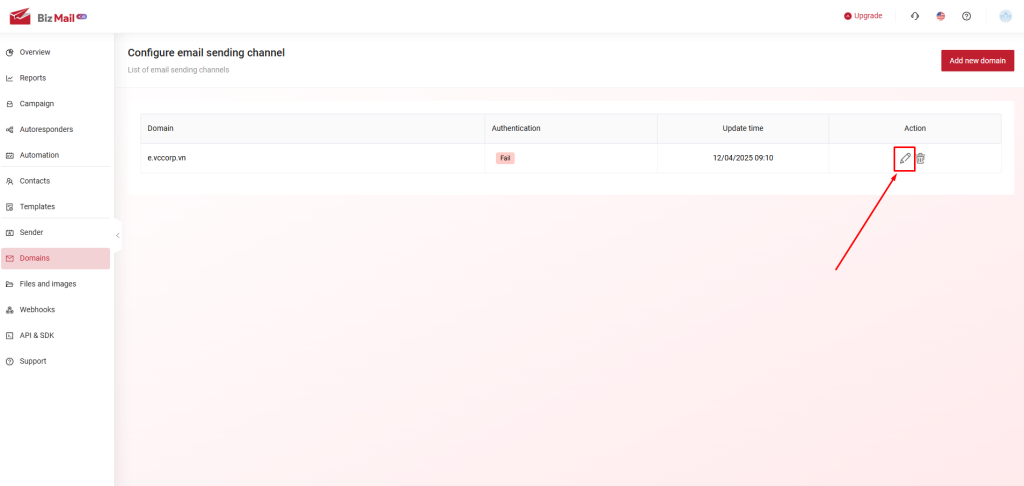The height and width of the screenshot is (486, 1024).
Task: Open the user avatar profile menu
Action: click(x=1005, y=16)
